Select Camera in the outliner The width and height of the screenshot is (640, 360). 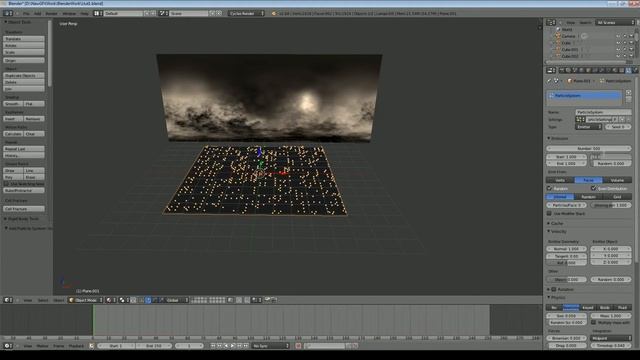[x=568, y=36]
